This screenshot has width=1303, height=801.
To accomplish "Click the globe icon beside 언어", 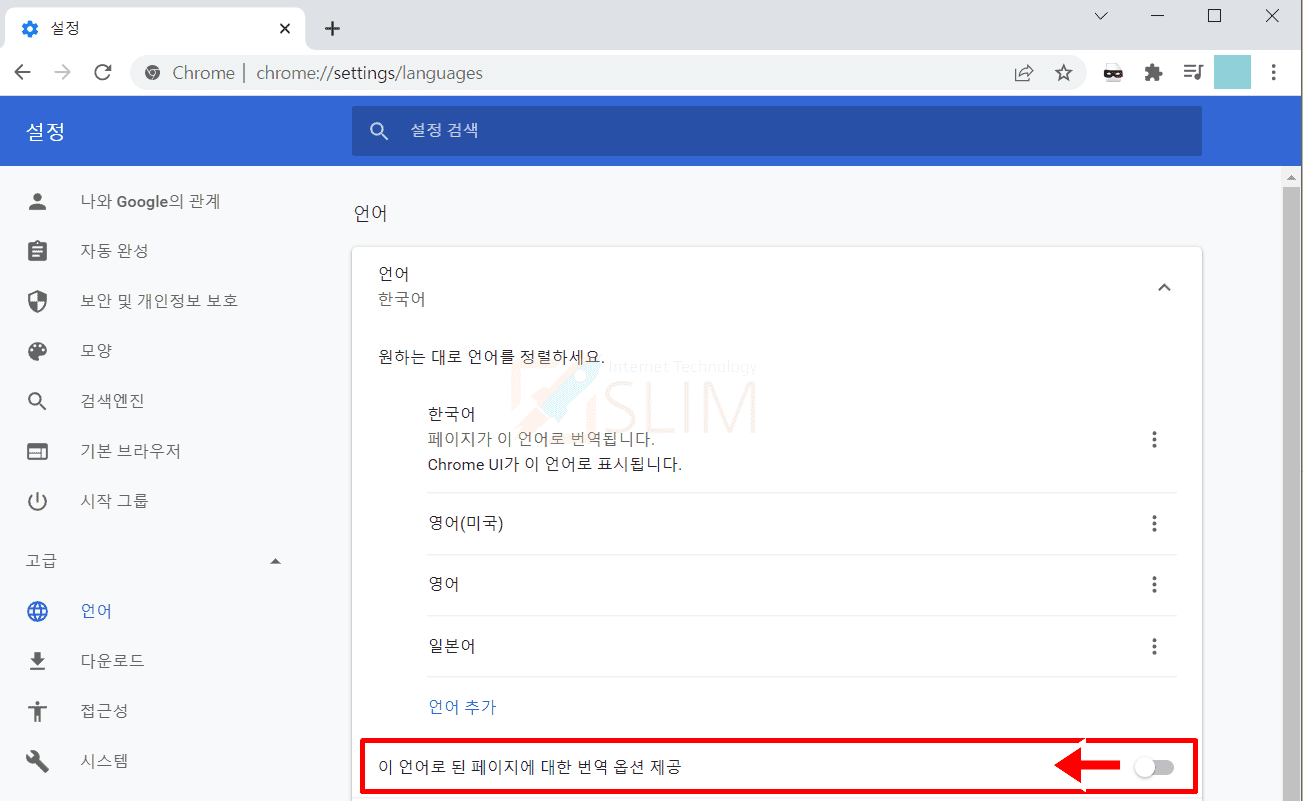I will tap(37, 611).
